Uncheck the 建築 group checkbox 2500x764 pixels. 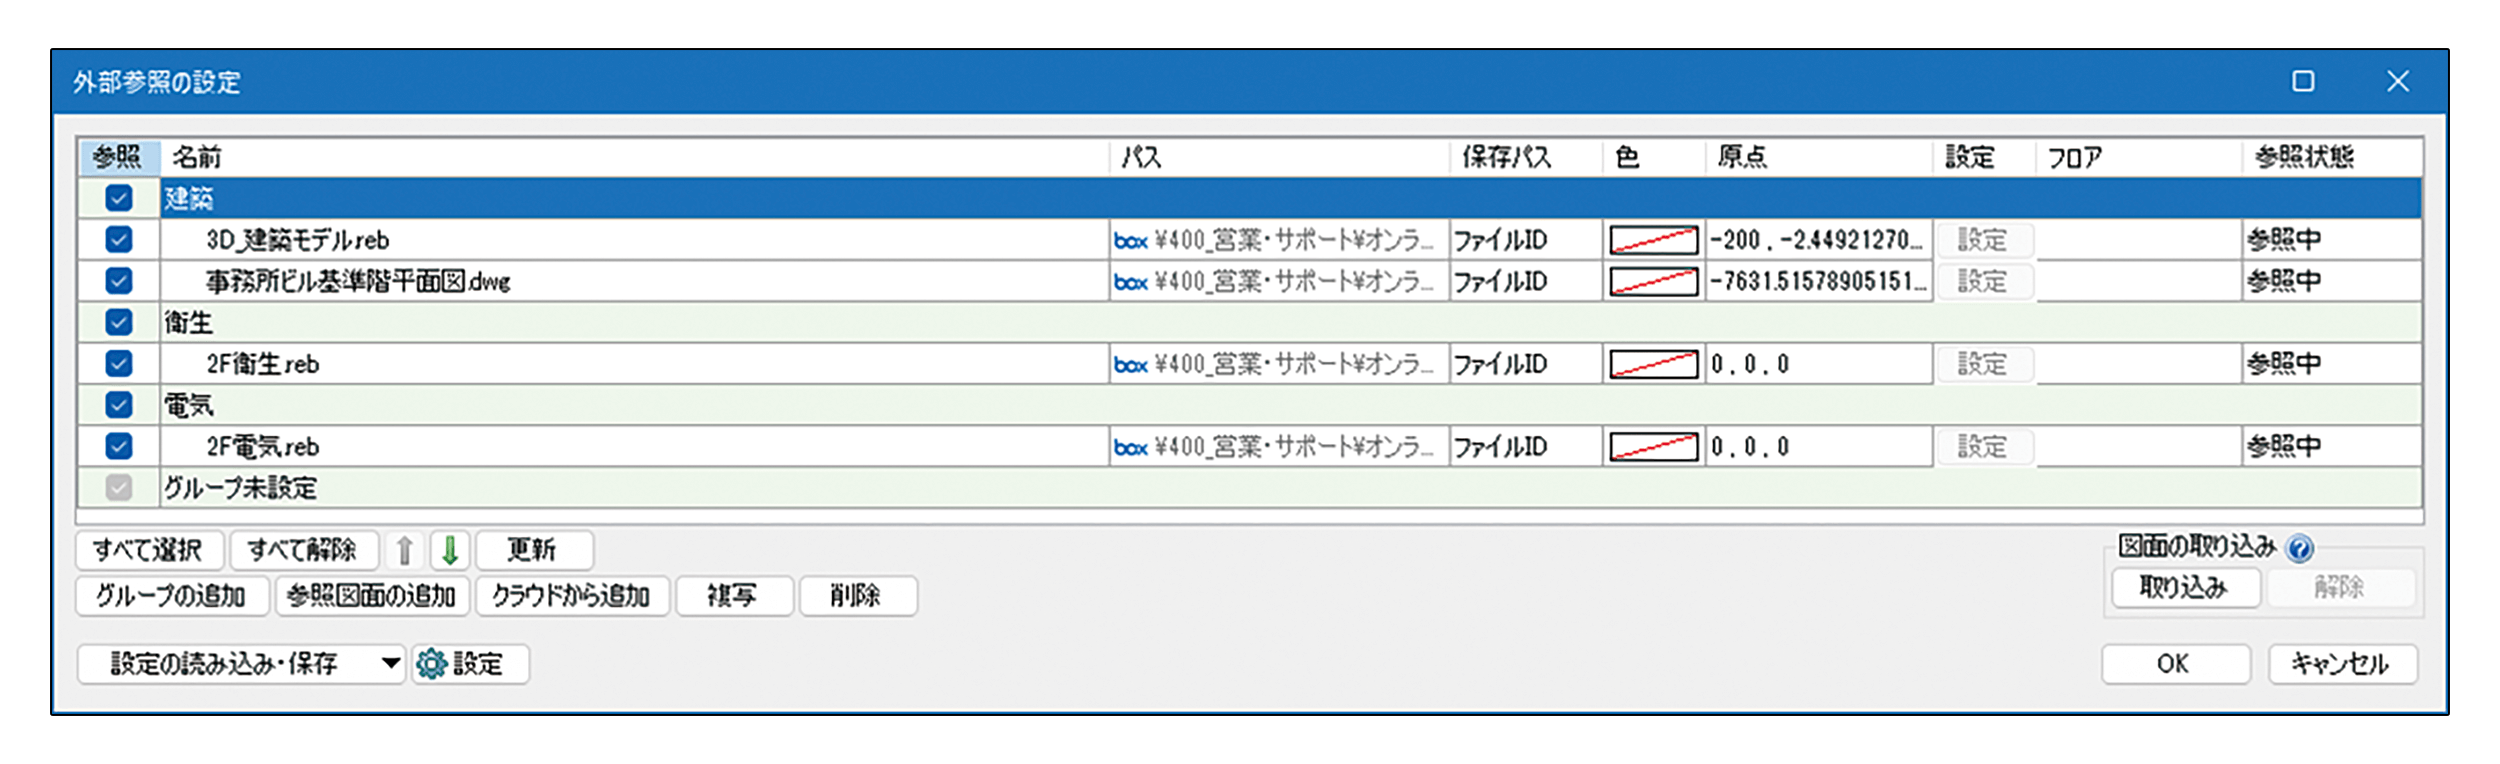click(119, 198)
